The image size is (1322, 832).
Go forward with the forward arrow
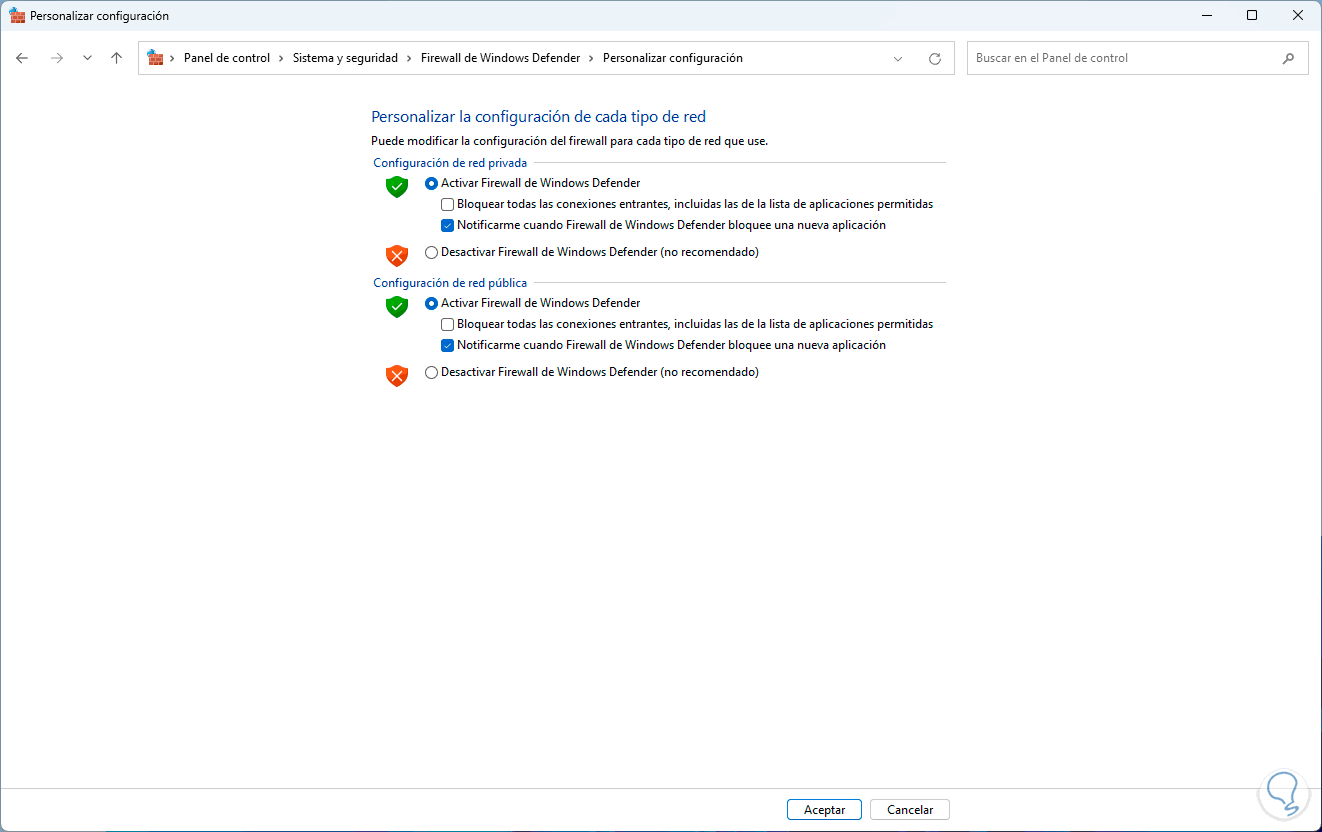pos(57,58)
